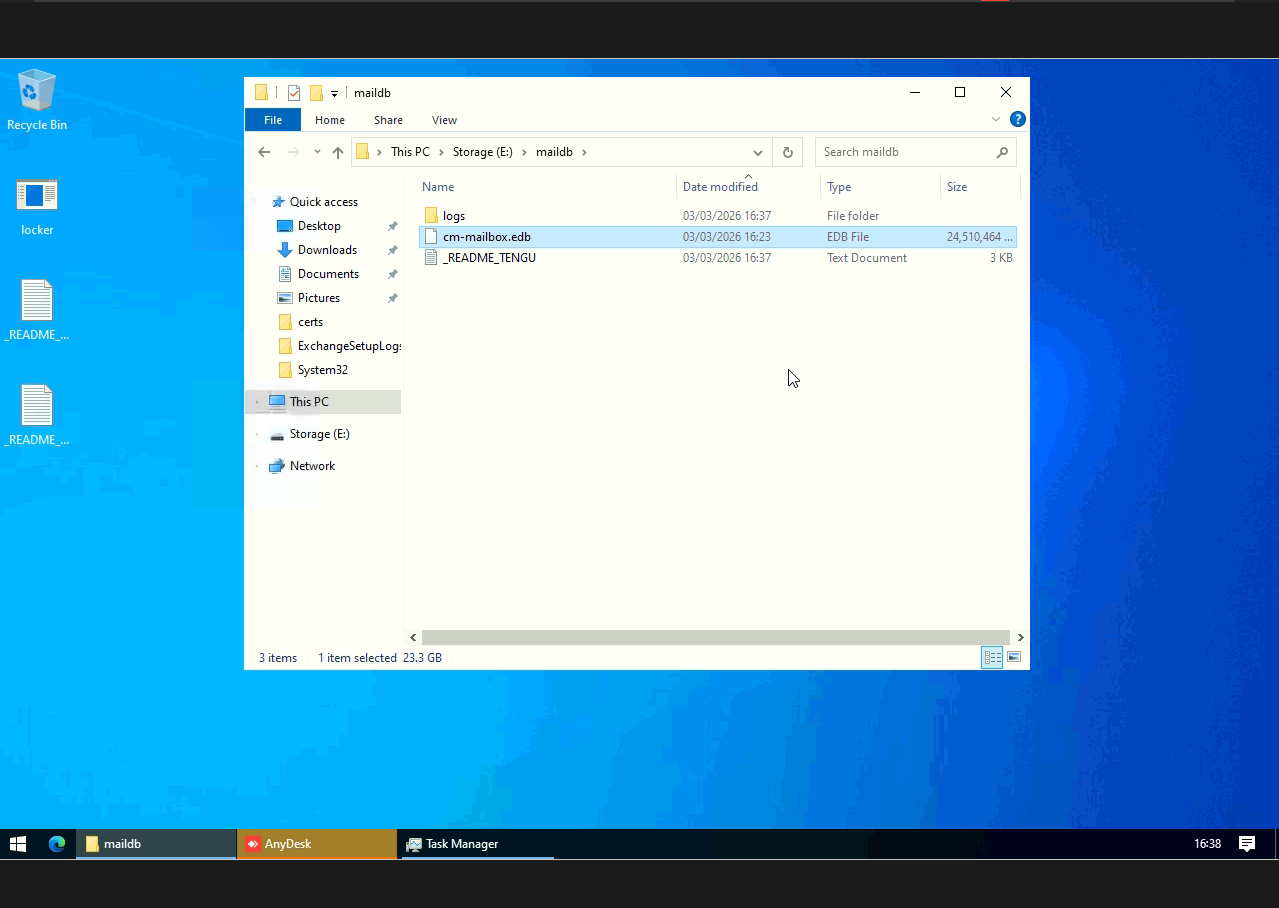Click This PC in the address bar
This screenshot has height=908, width=1279.
click(410, 152)
